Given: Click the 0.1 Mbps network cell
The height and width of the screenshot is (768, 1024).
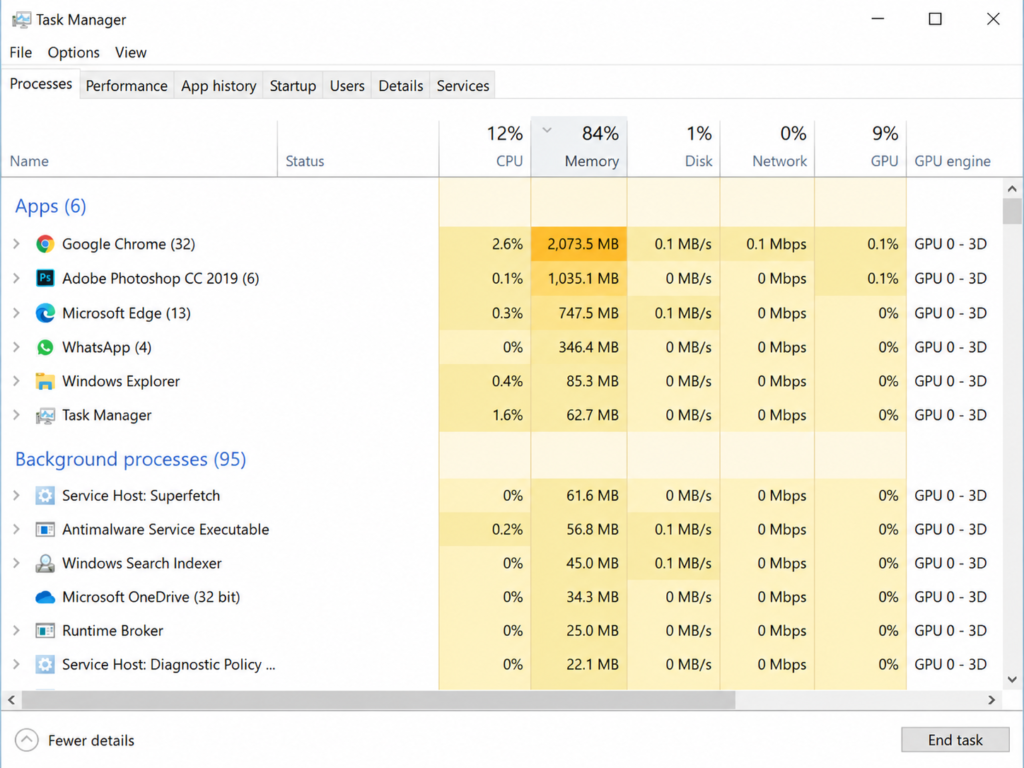Looking at the screenshot, I should pyautogui.click(x=767, y=244).
